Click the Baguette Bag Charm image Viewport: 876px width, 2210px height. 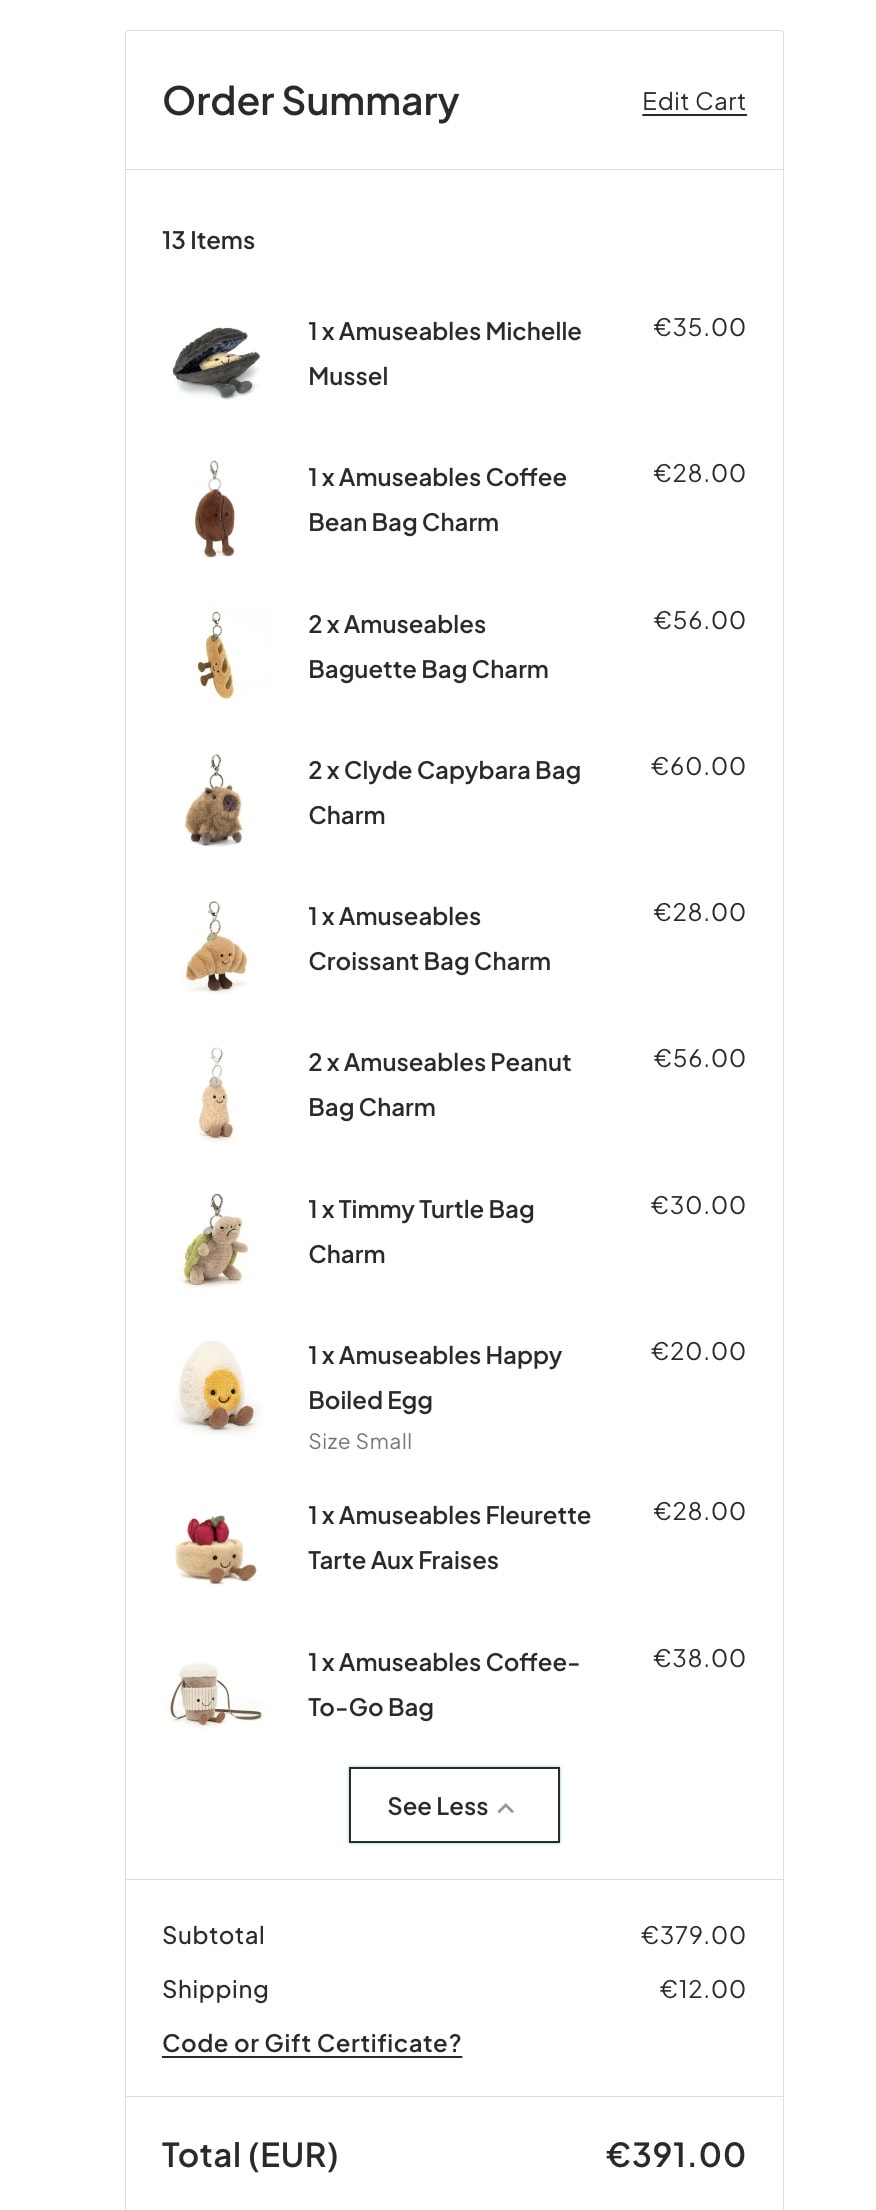[x=216, y=654]
